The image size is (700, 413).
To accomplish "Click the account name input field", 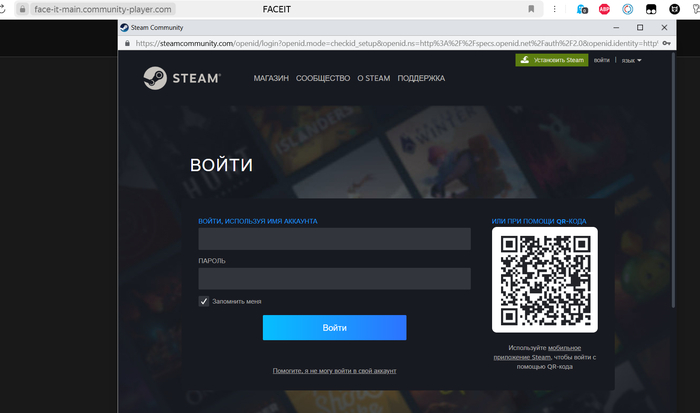I will [334, 239].
